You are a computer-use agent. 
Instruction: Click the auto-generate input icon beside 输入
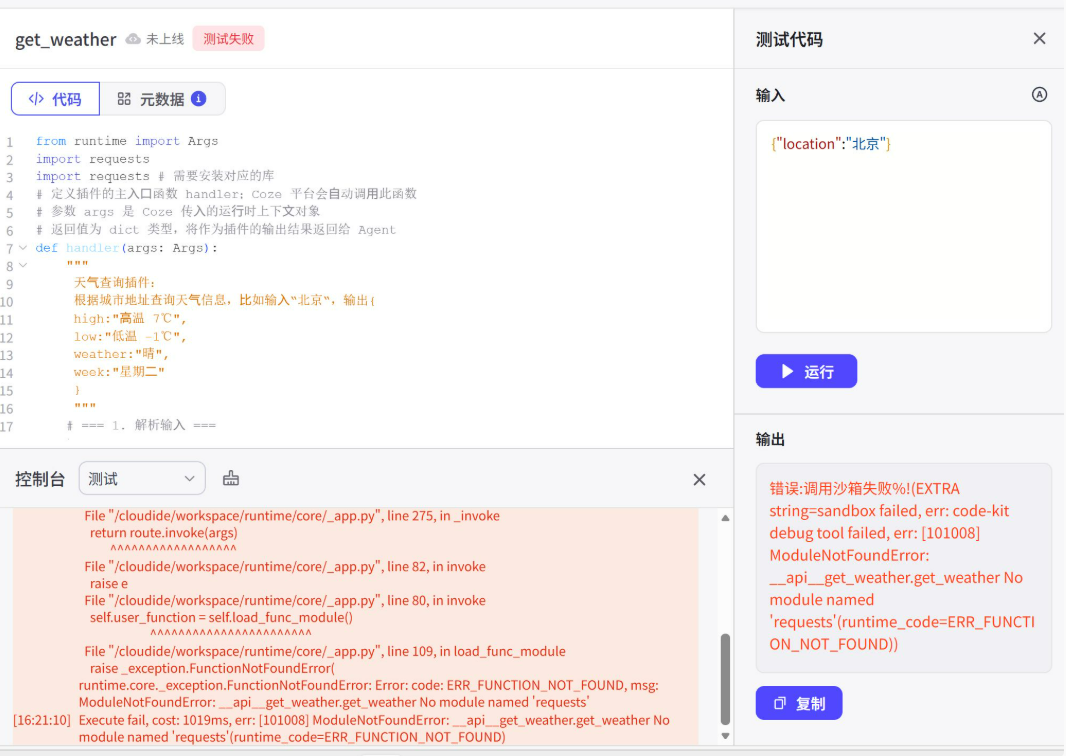point(1039,94)
